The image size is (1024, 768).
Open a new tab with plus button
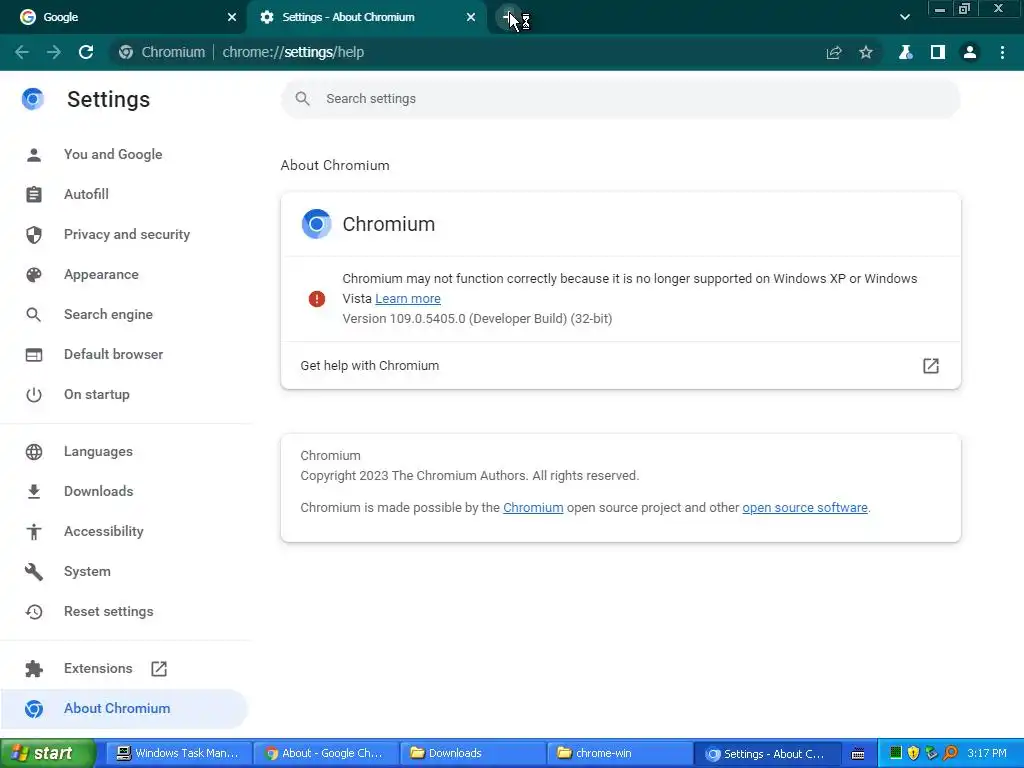click(x=509, y=18)
